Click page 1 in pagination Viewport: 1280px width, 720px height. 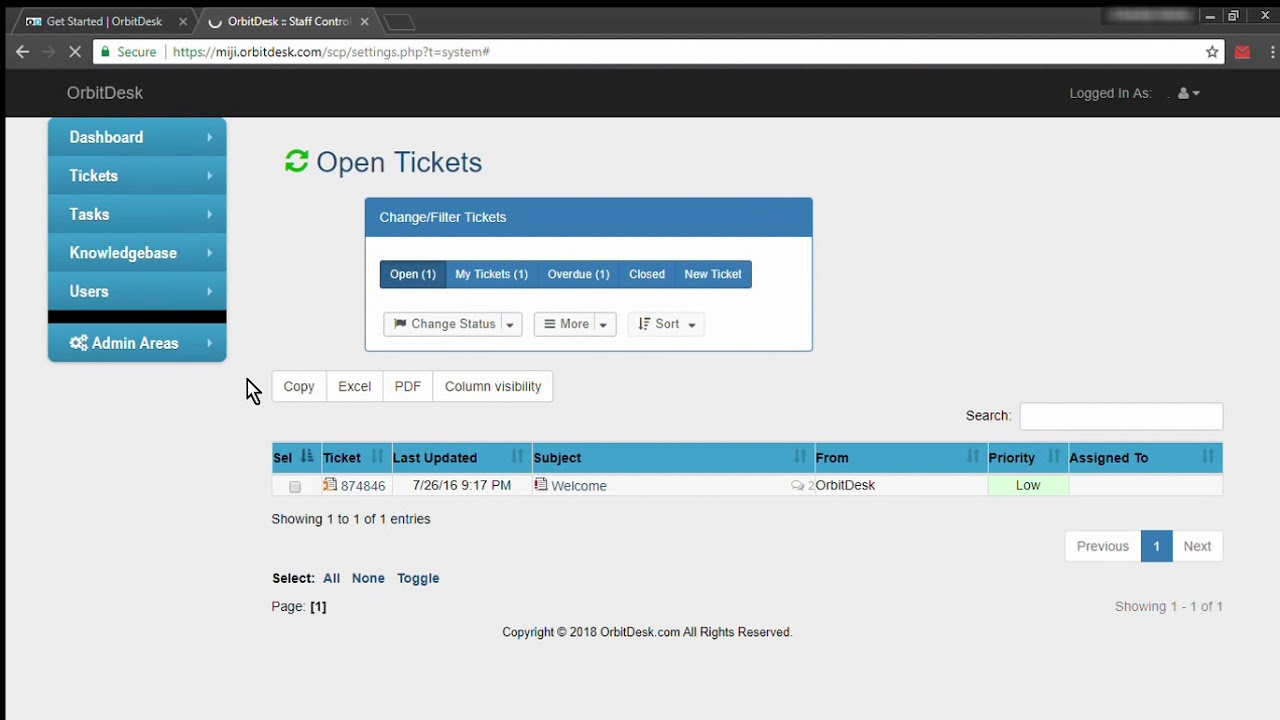click(1156, 546)
